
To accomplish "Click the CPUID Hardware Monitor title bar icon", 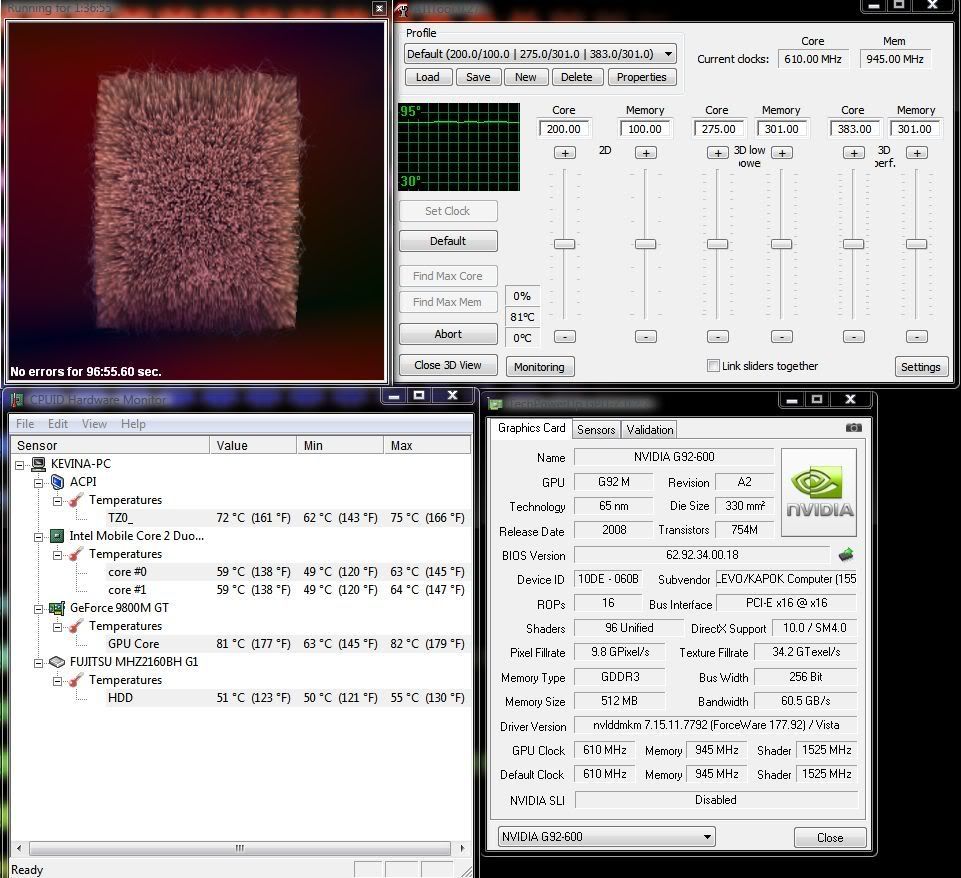I will pos(17,400).
